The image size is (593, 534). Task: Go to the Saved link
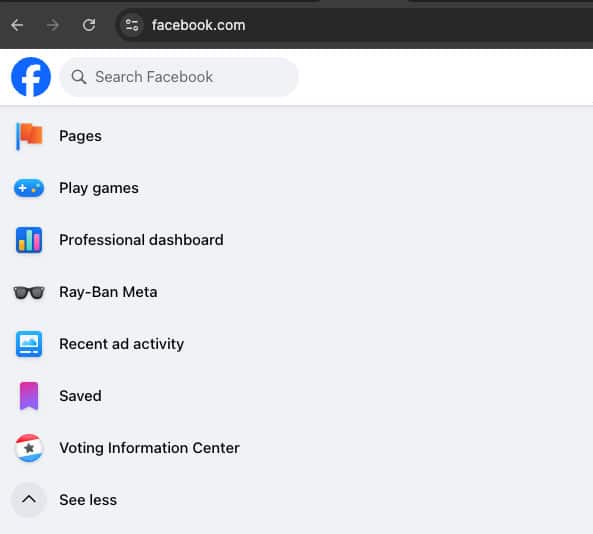pos(80,396)
